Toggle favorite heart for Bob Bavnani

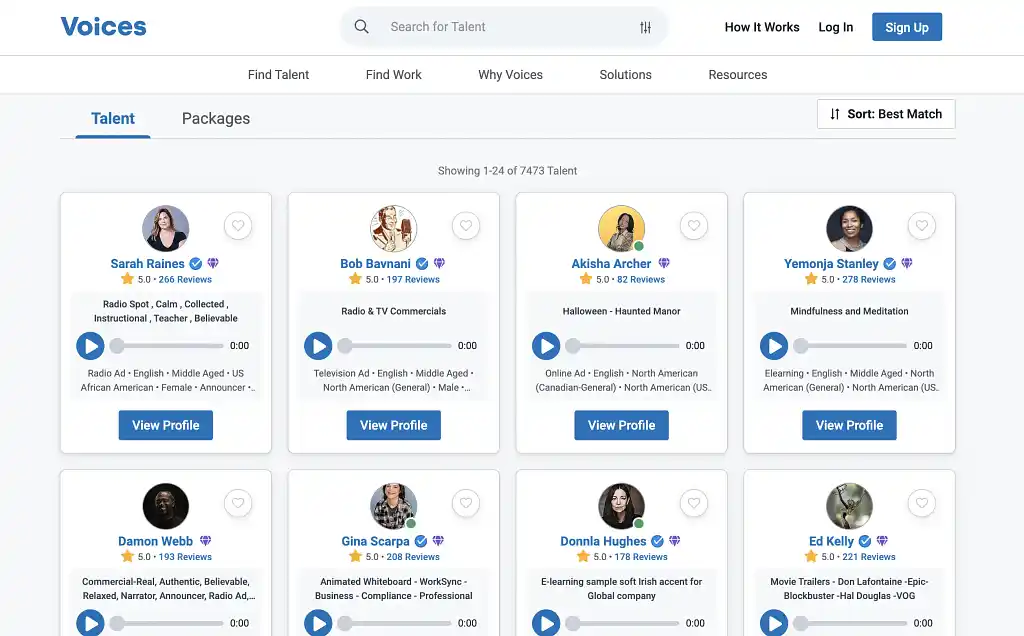(466, 226)
